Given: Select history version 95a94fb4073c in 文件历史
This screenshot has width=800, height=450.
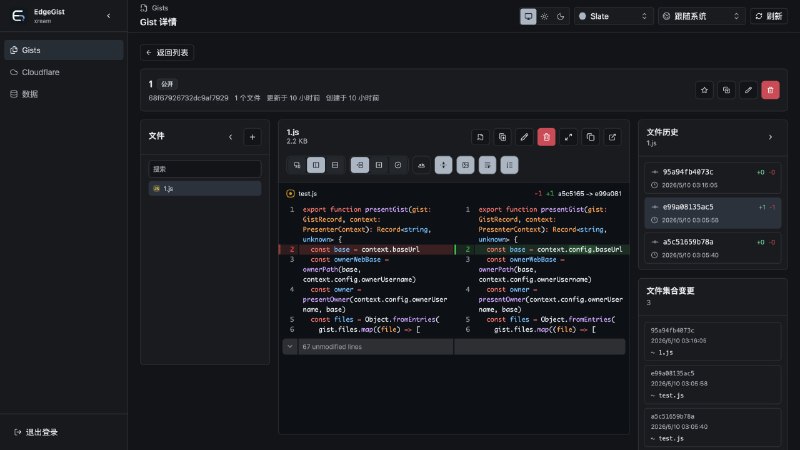Looking at the screenshot, I should coord(713,178).
